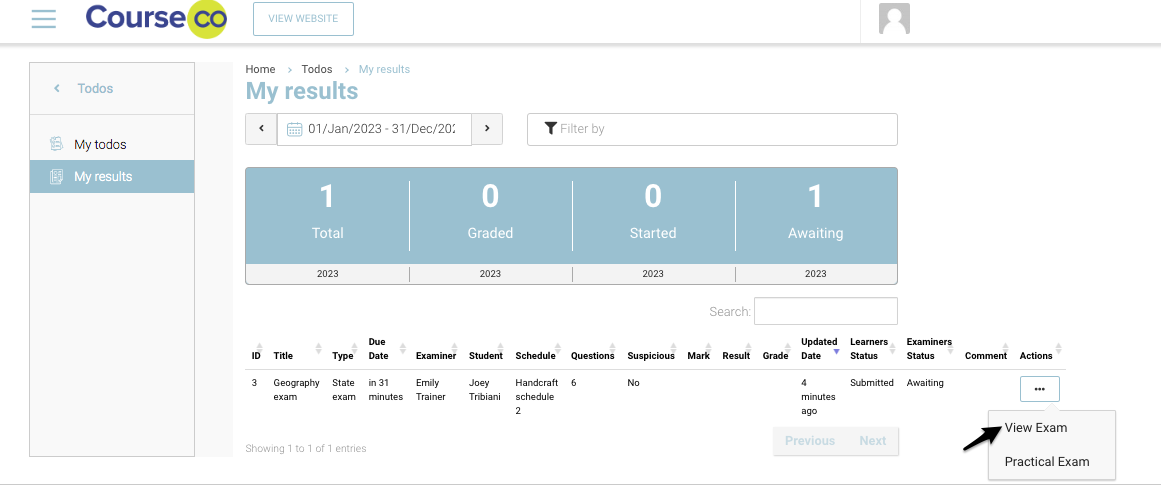
Task: Choose Practical Exam from actions menu
Action: 1046,462
